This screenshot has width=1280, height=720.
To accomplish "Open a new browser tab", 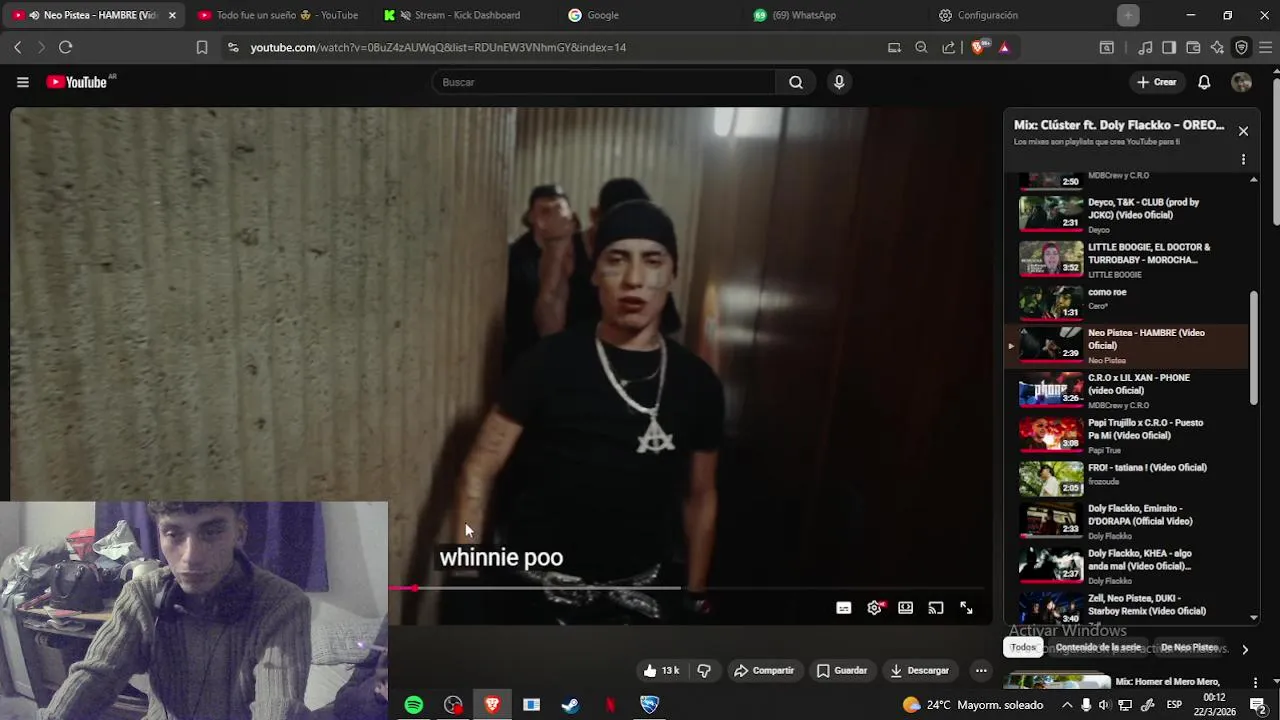I will 1128,15.
